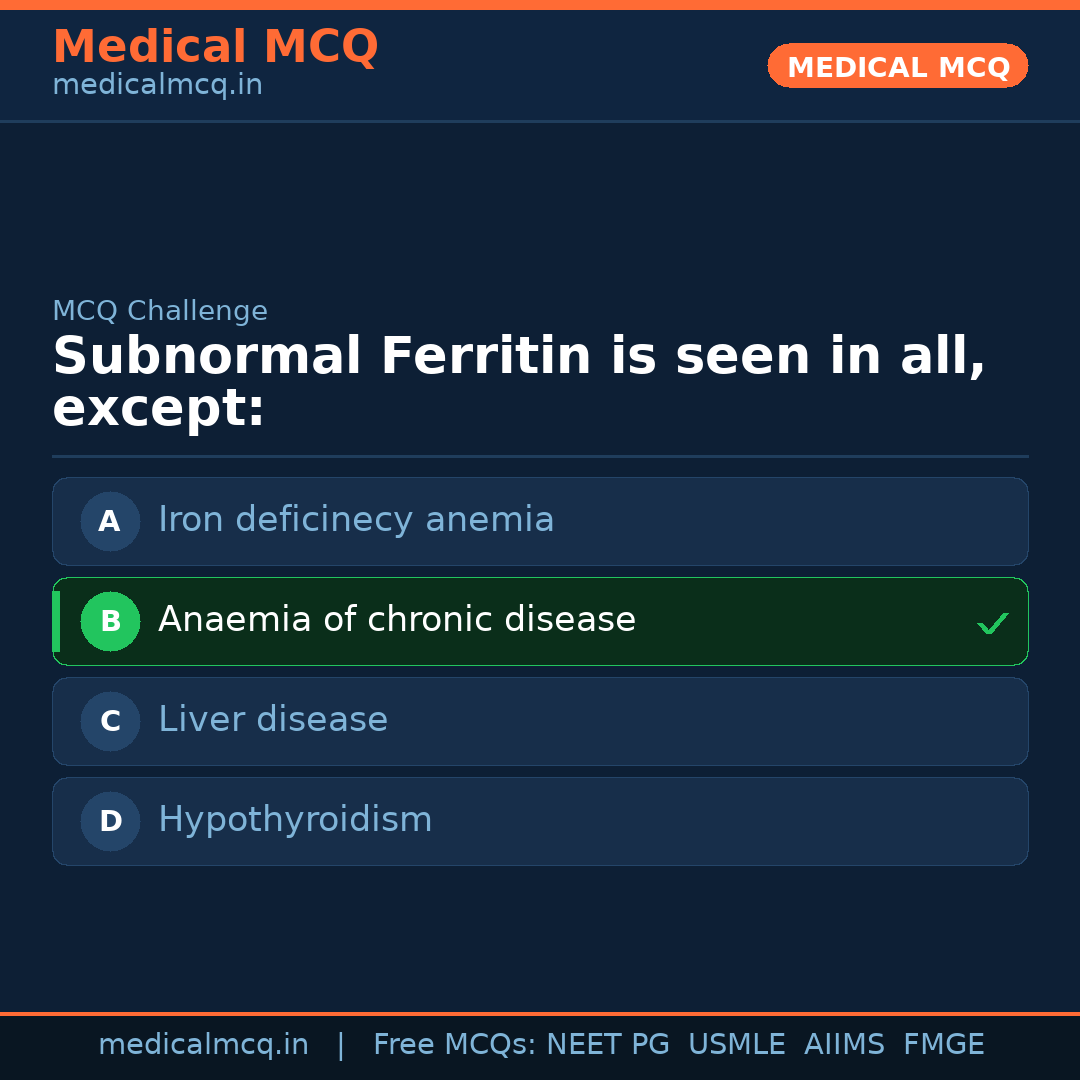This screenshot has width=1080, height=1080.
Task: Click the FMGE text in footer
Action: (x=943, y=1045)
